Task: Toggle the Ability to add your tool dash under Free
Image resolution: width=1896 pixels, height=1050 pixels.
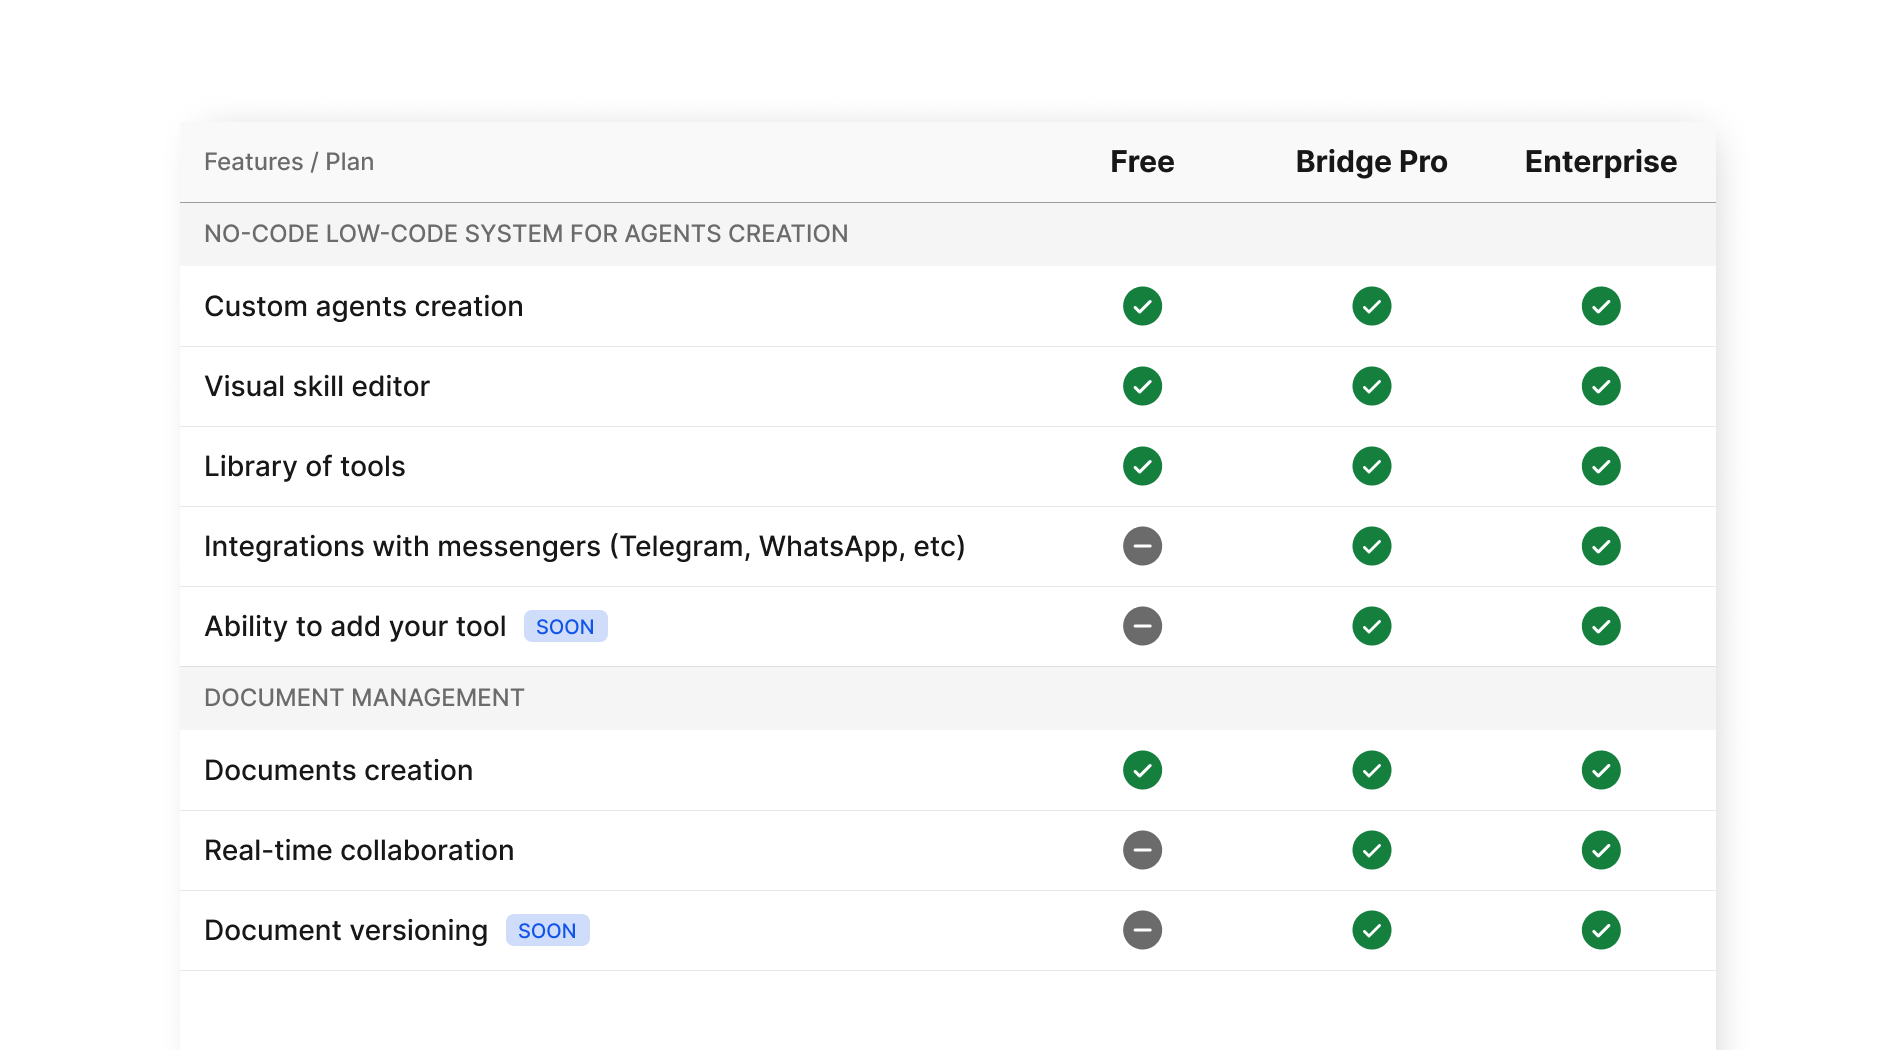Action: tap(1142, 626)
